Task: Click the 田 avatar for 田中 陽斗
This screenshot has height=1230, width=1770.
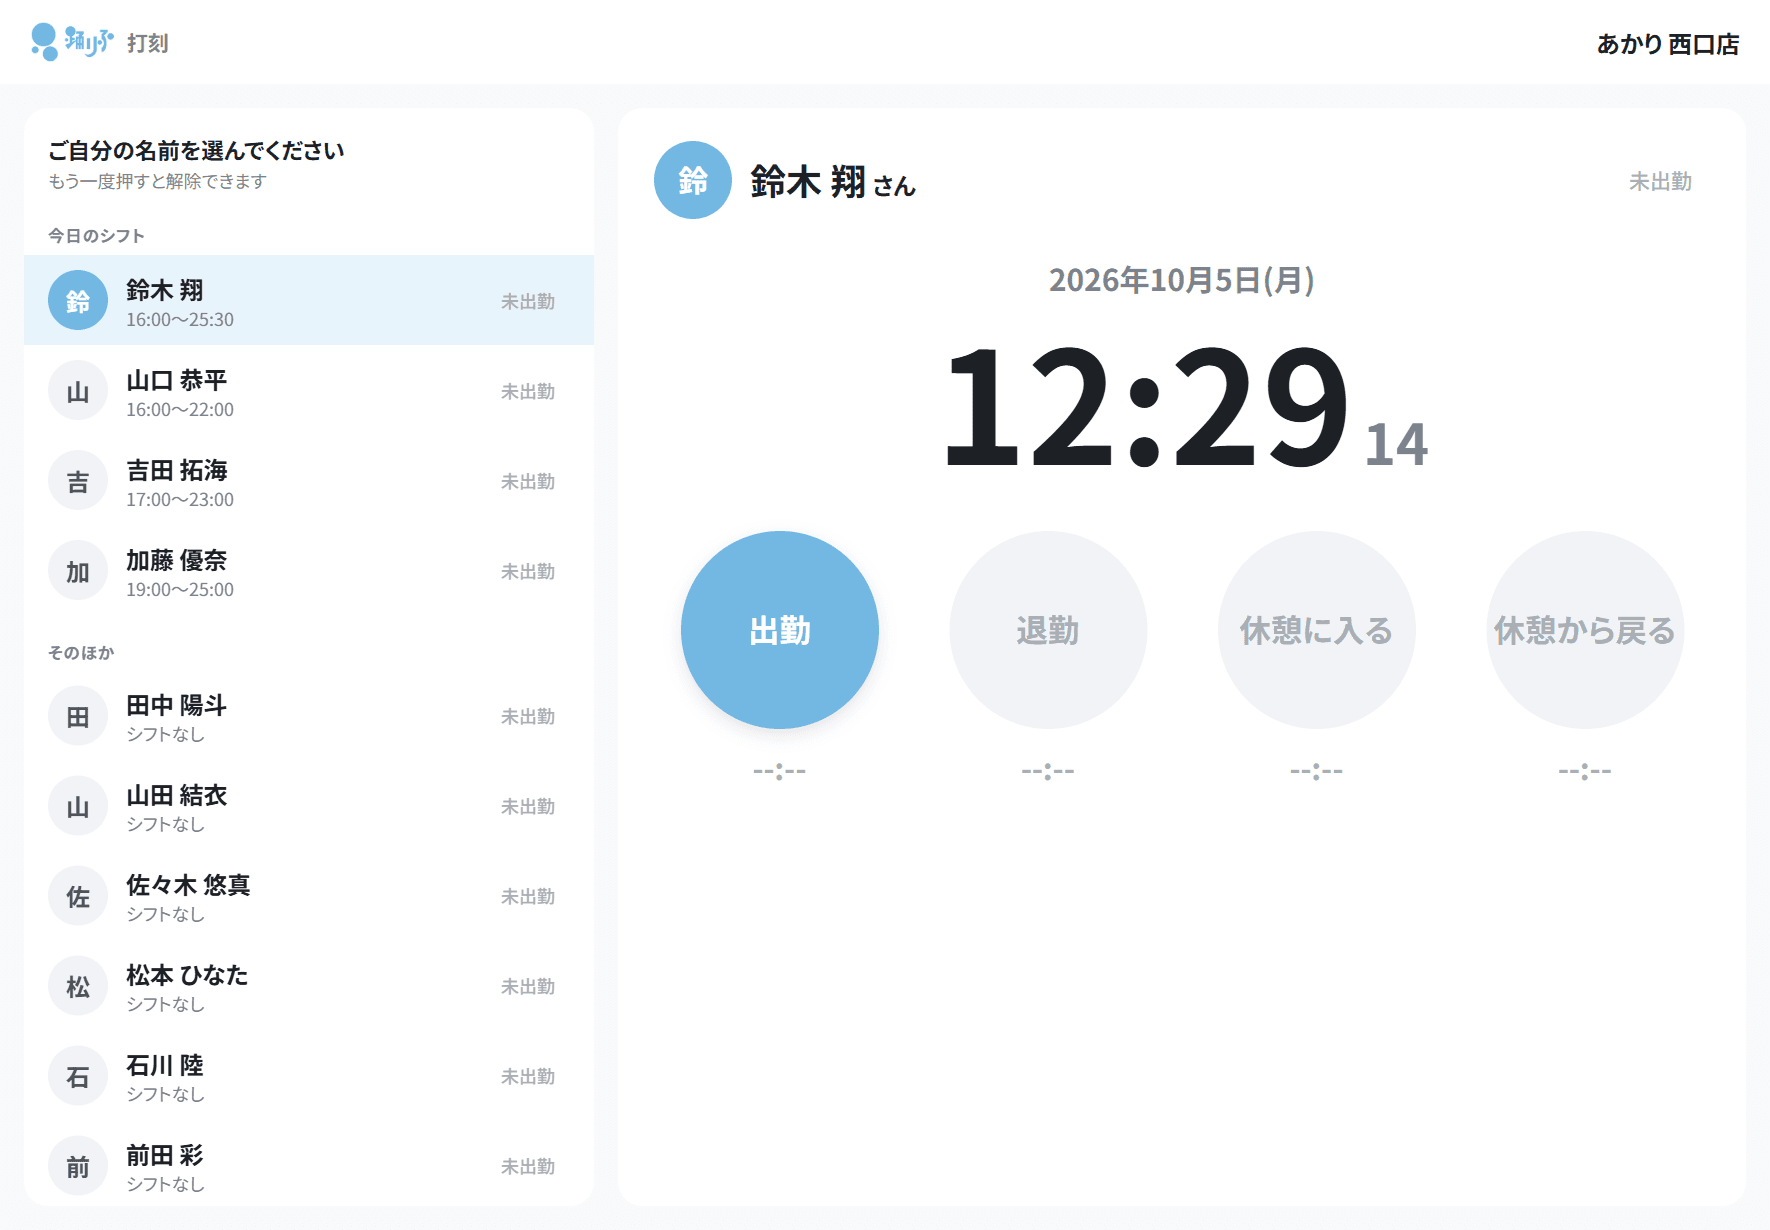Action: [78, 716]
